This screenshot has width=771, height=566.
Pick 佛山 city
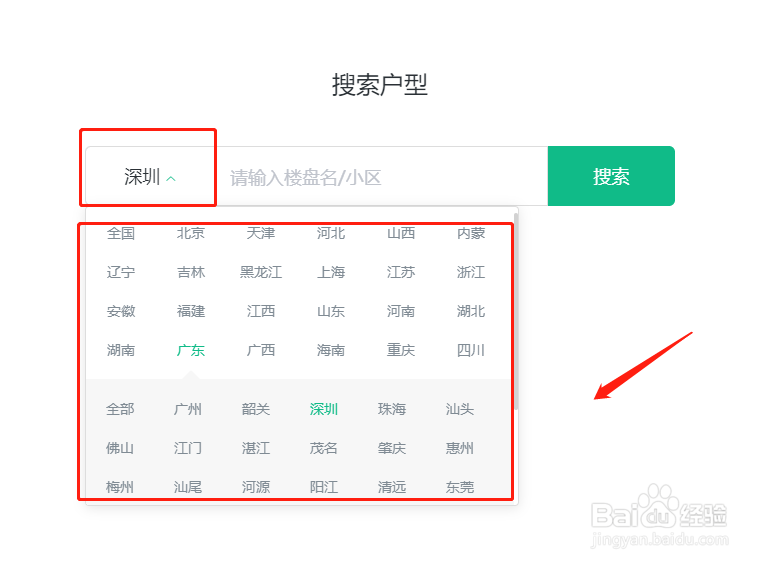click(x=120, y=448)
